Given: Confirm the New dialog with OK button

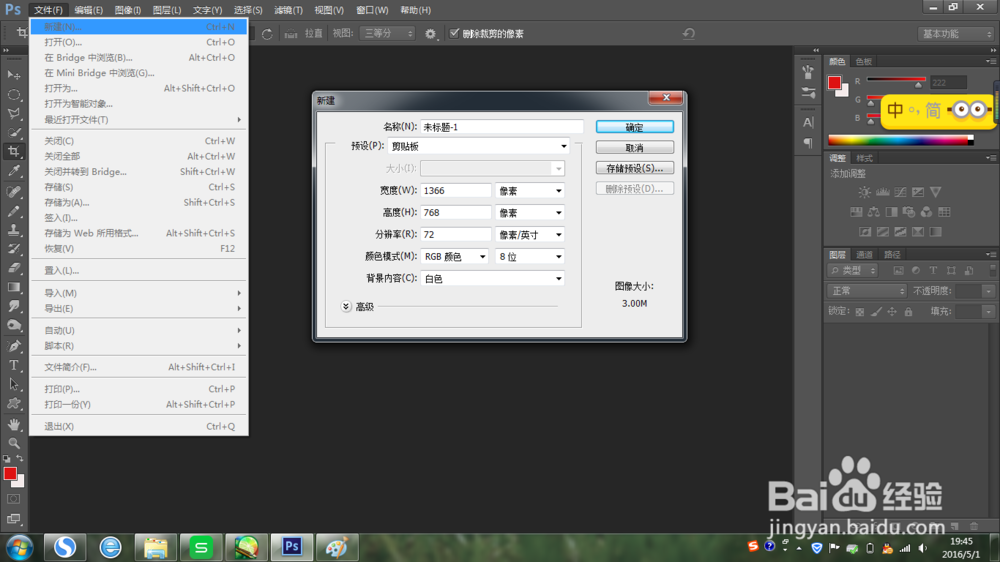Looking at the screenshot, I should [635, 127].
